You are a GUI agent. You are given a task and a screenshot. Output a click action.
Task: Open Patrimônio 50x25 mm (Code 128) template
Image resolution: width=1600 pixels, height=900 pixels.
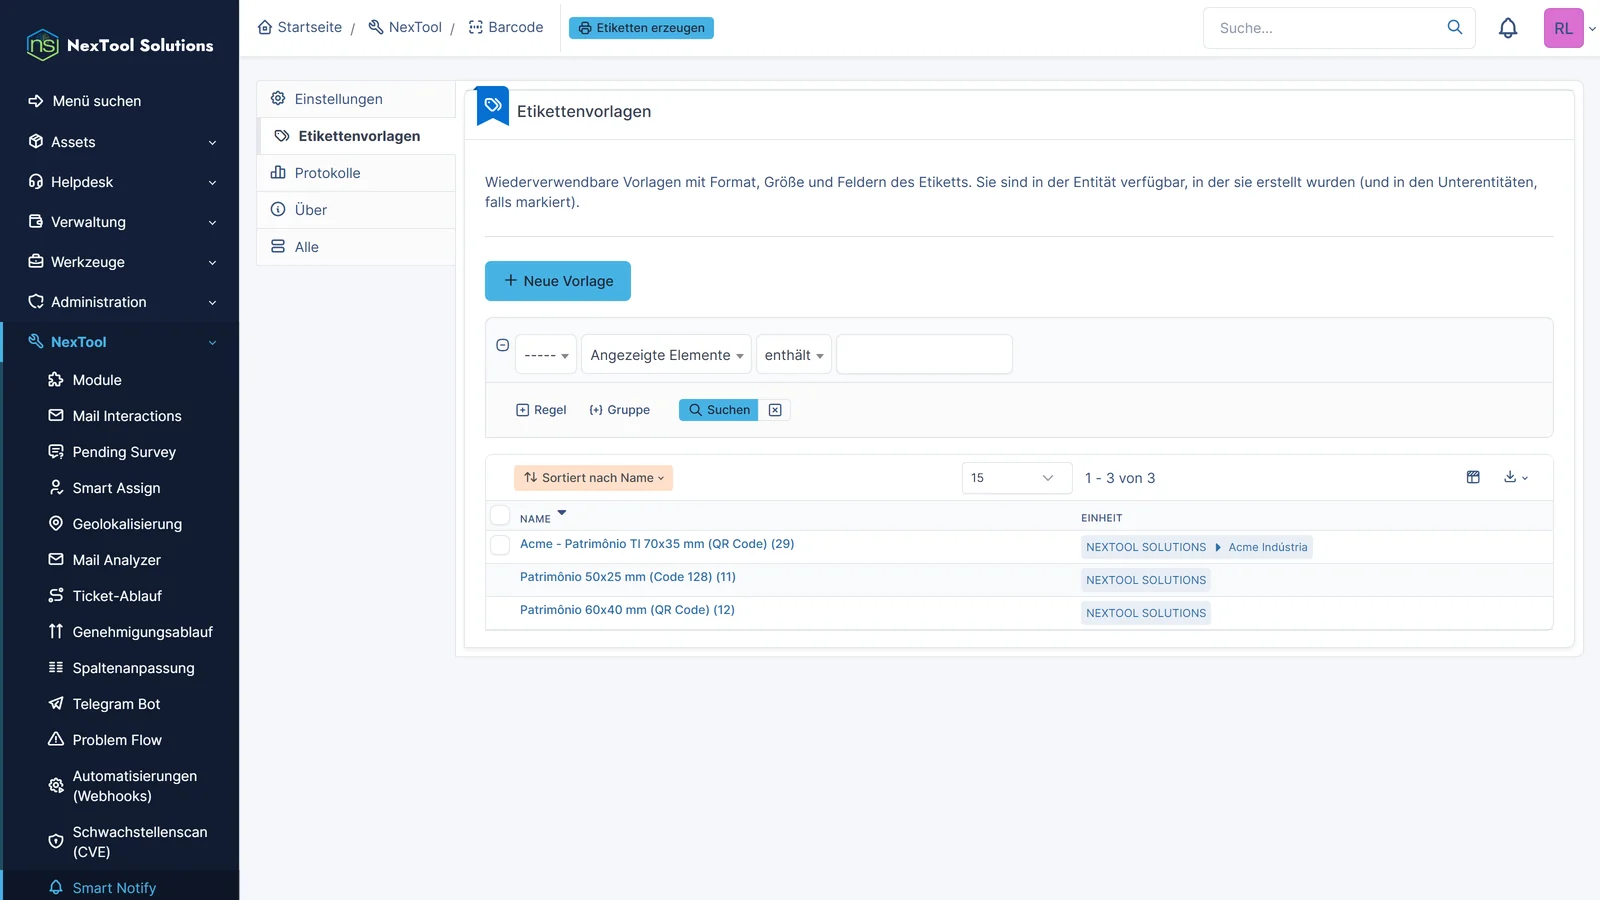(628, 577)
